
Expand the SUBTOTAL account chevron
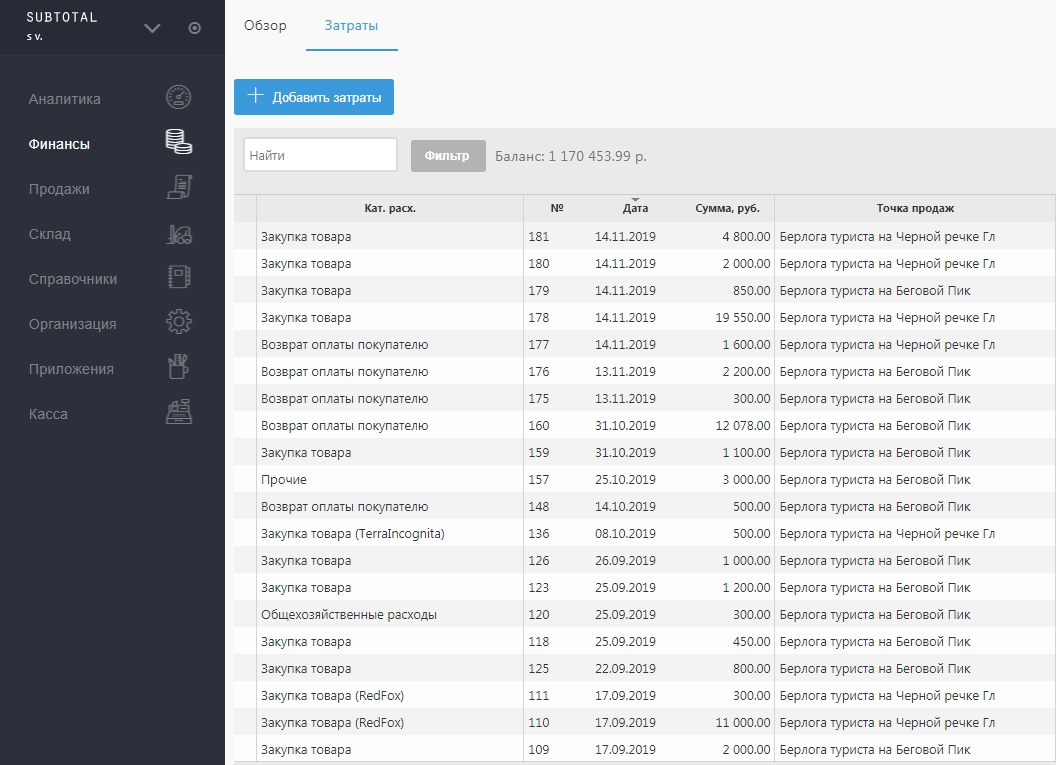click(152, 28)
